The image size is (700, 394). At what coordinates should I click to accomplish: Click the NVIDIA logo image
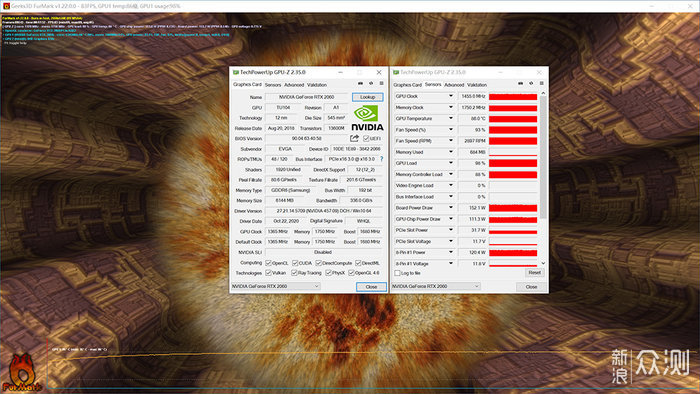pos(367,119)
